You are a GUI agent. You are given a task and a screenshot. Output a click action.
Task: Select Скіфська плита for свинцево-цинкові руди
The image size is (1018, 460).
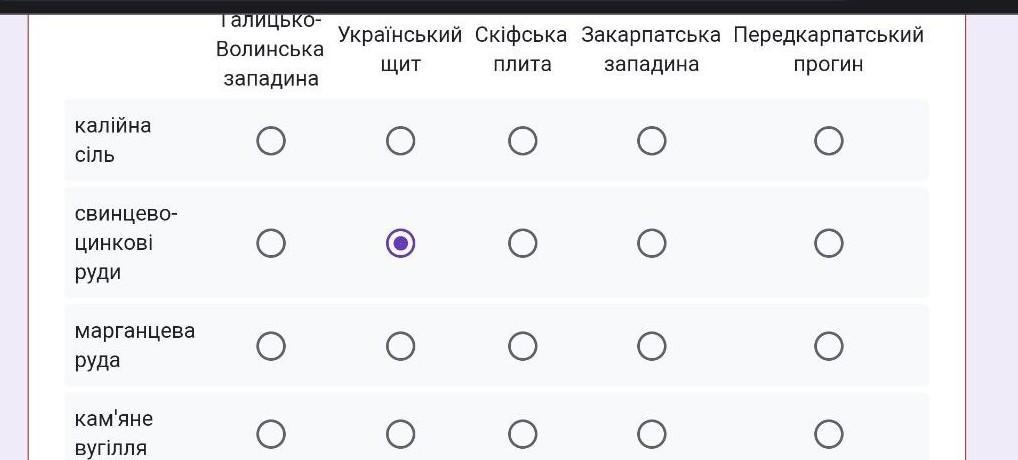(x=523, y=243)
